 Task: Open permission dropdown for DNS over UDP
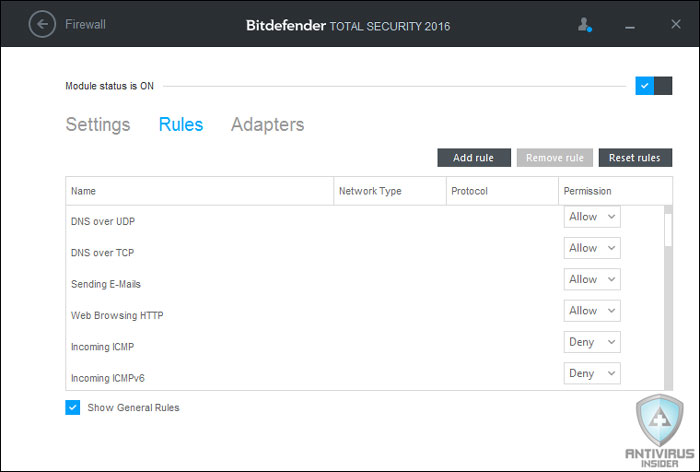pos(592,217)
